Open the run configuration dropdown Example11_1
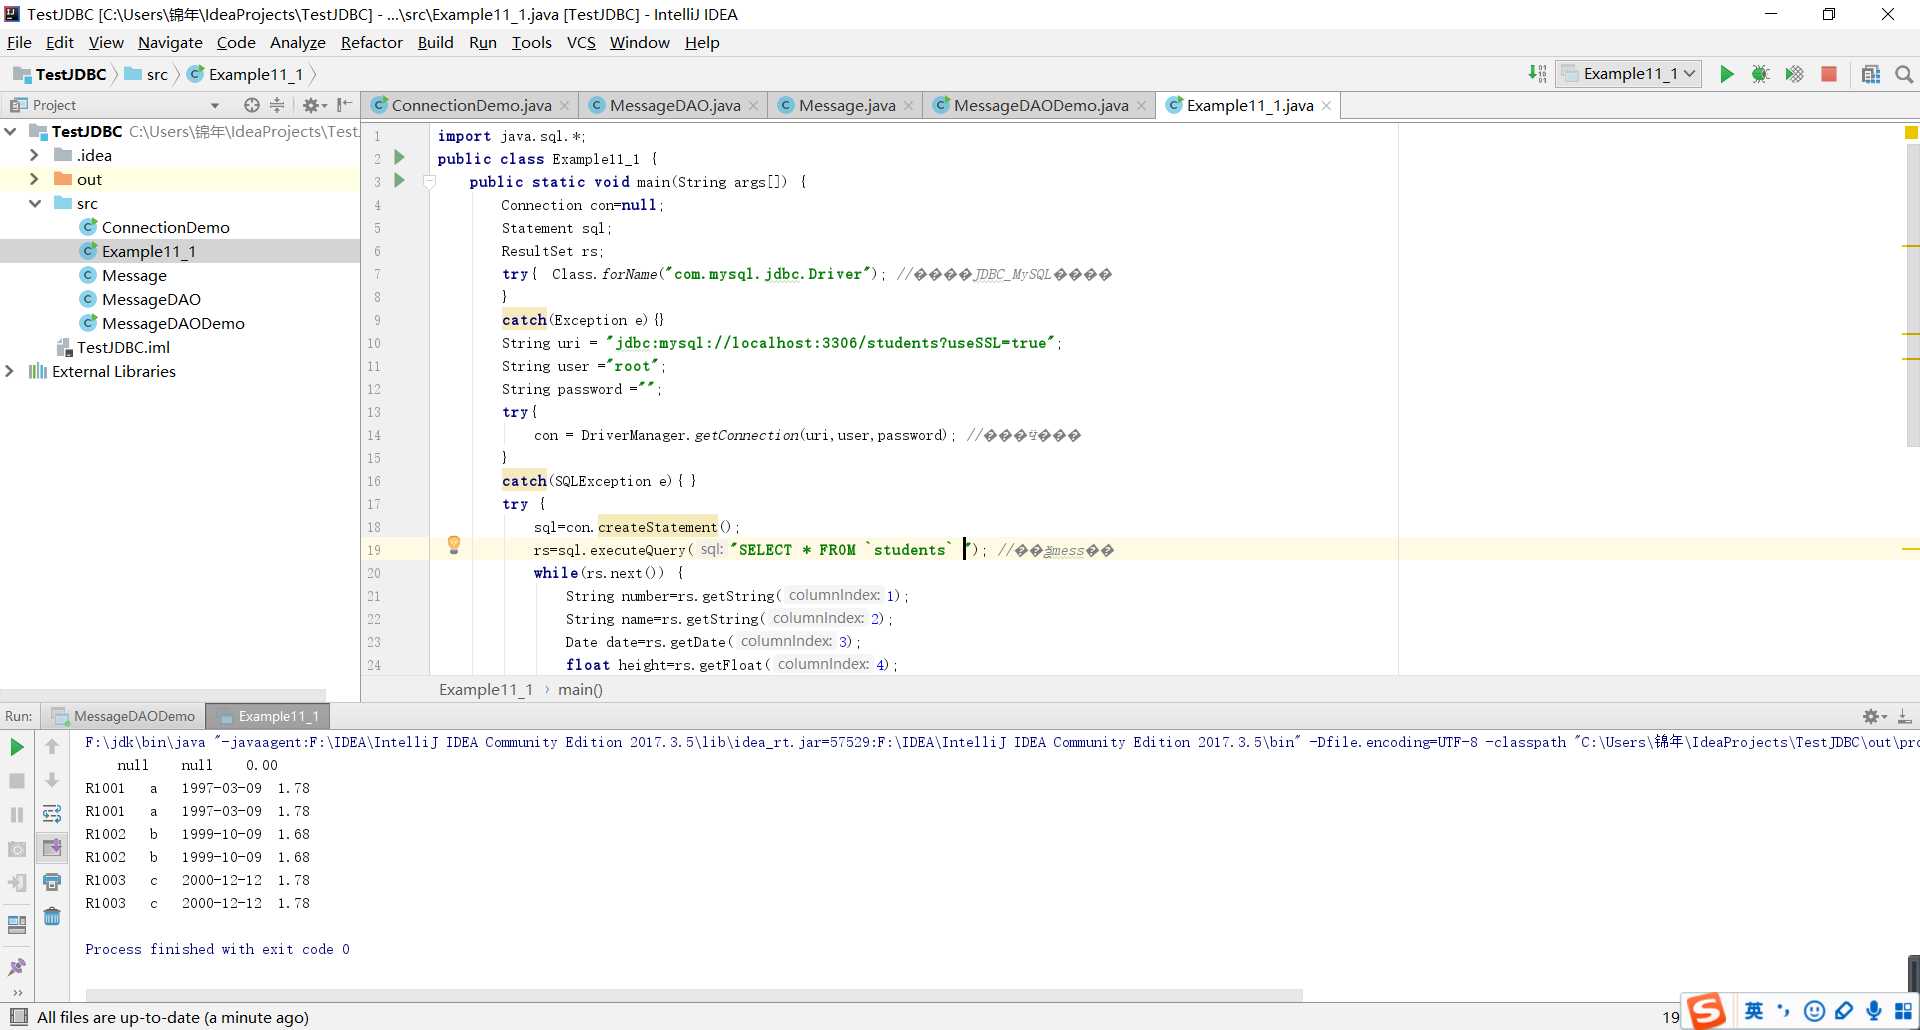 point(1628,74)
